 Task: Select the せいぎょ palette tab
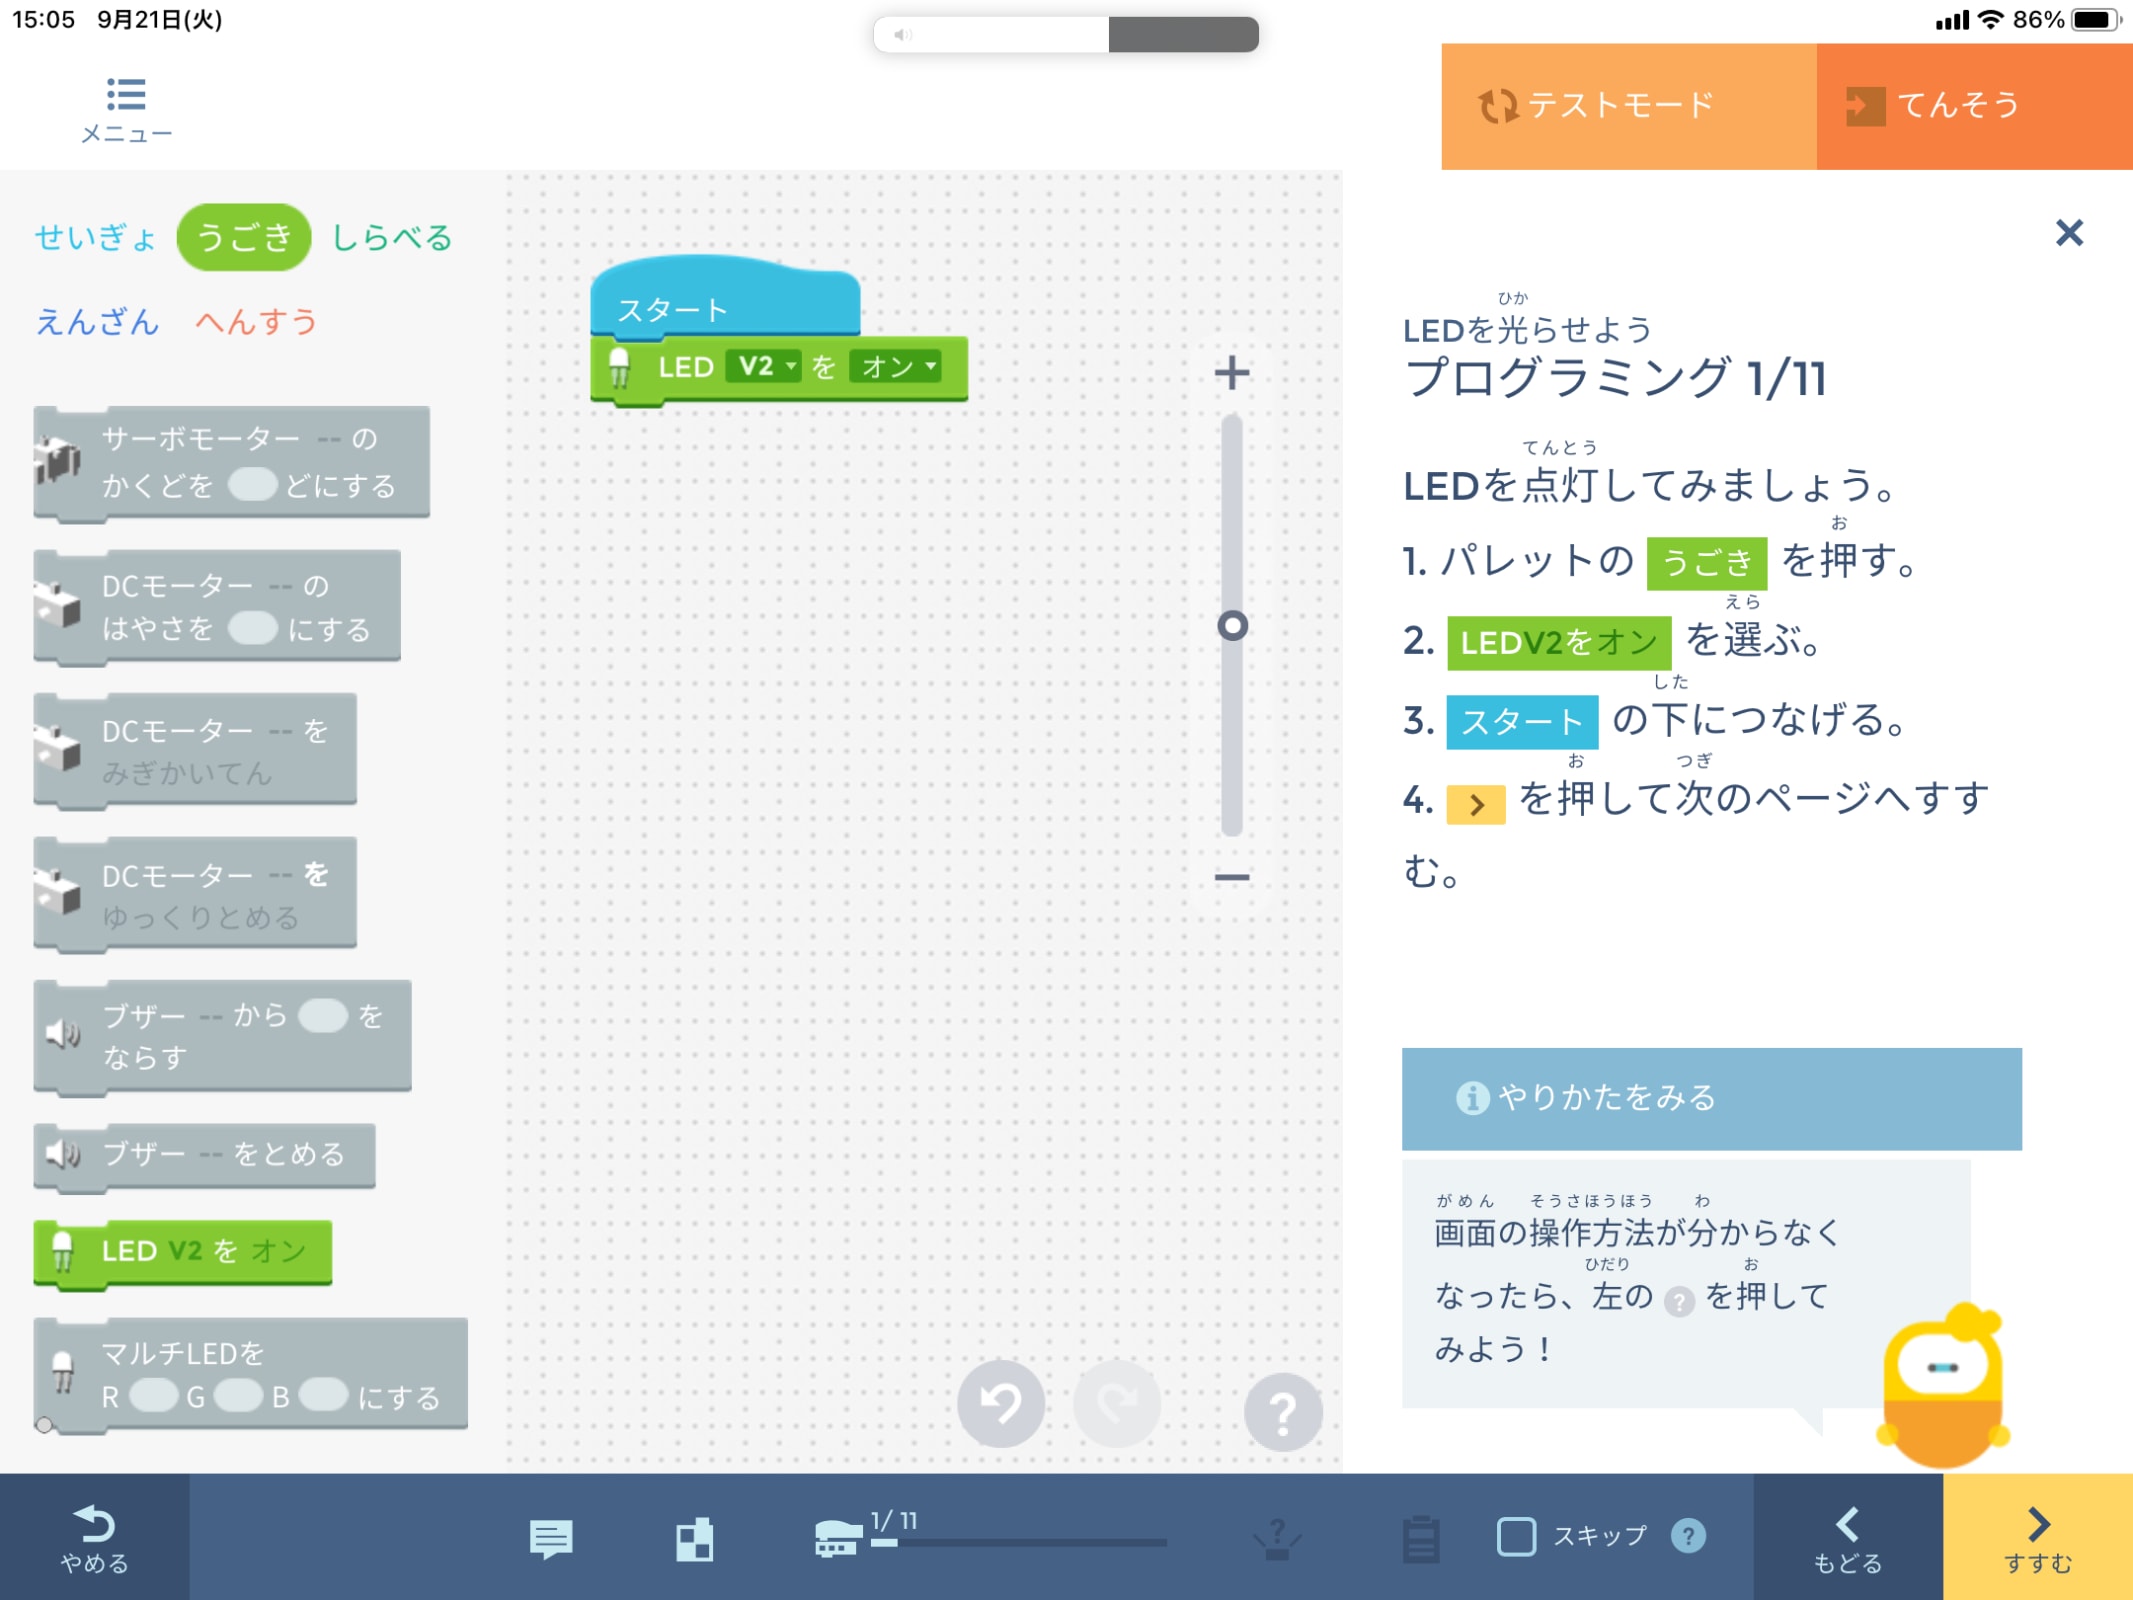click(95, 238)
